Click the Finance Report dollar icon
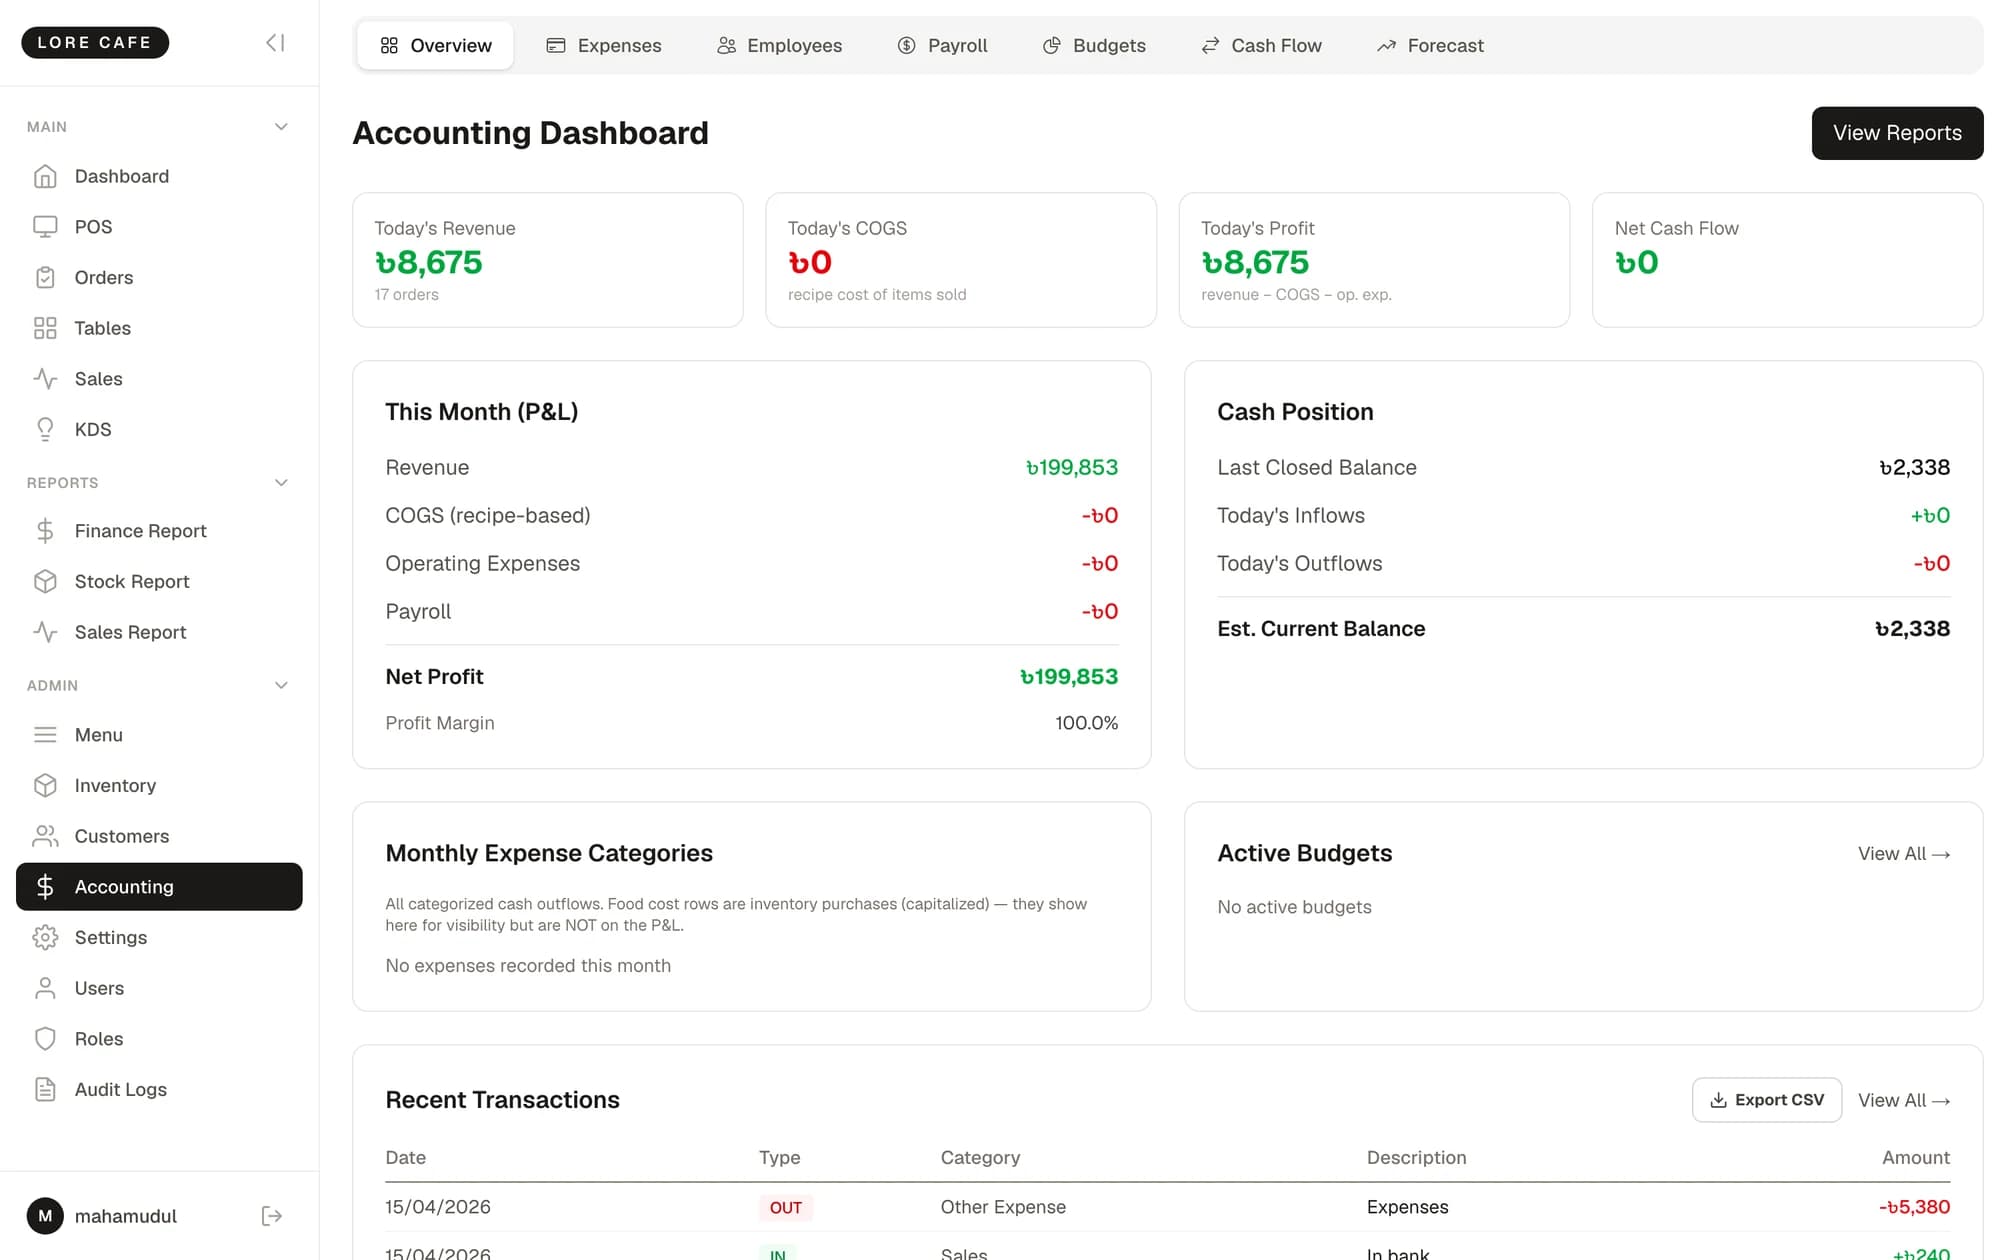This screenshot has width=2016, height=1260. pyautogui.click(x=45, y=531)
